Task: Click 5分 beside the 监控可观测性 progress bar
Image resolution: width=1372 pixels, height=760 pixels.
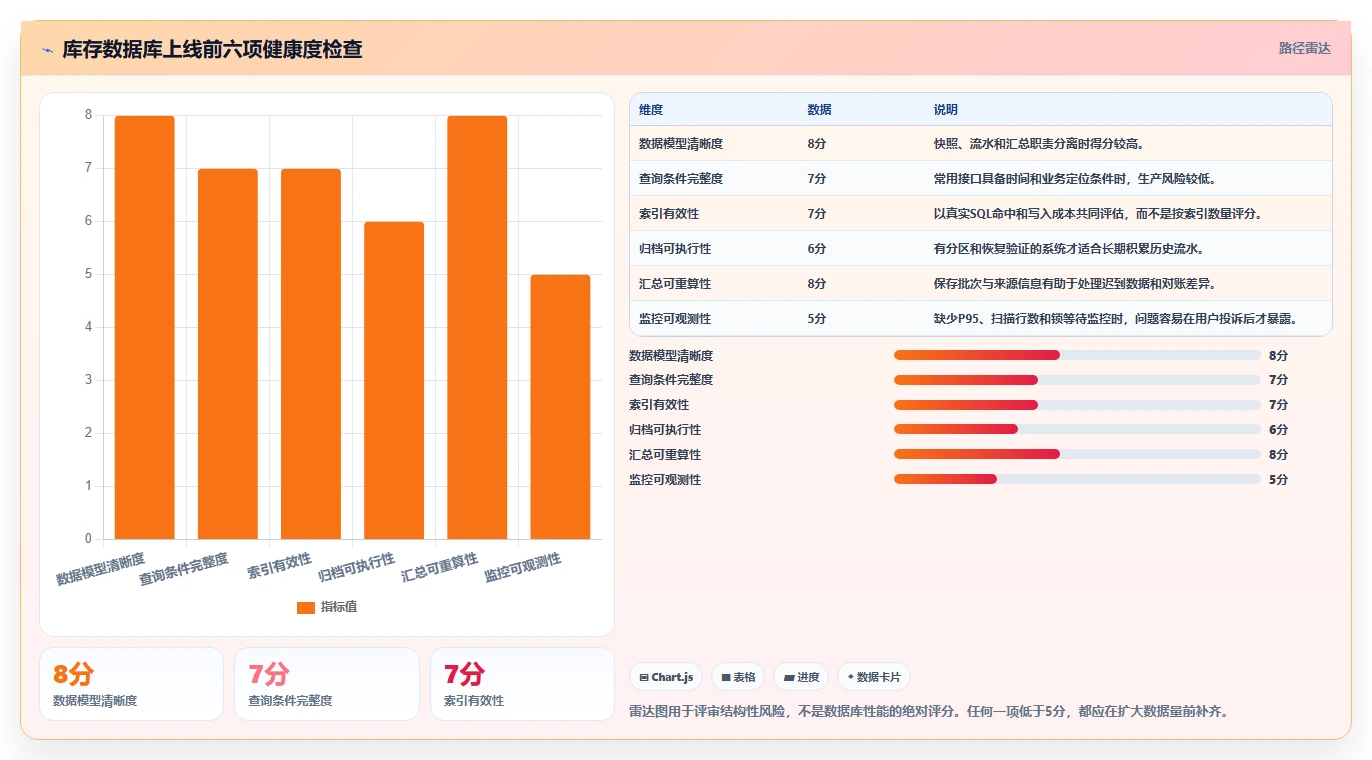Action: 1278,480
